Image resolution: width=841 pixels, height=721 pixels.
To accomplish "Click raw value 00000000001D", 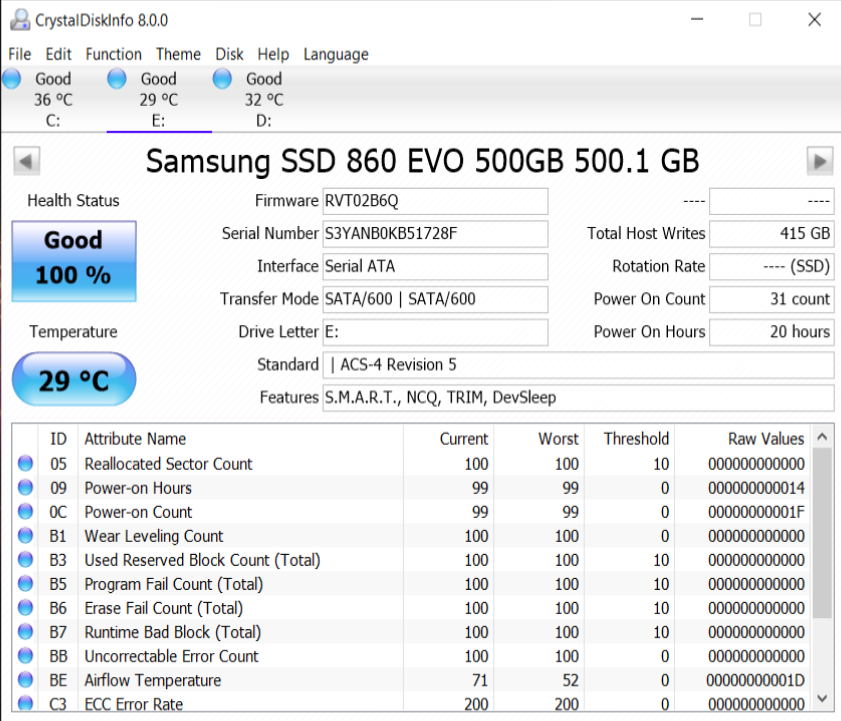I will [x=756, y=681].
